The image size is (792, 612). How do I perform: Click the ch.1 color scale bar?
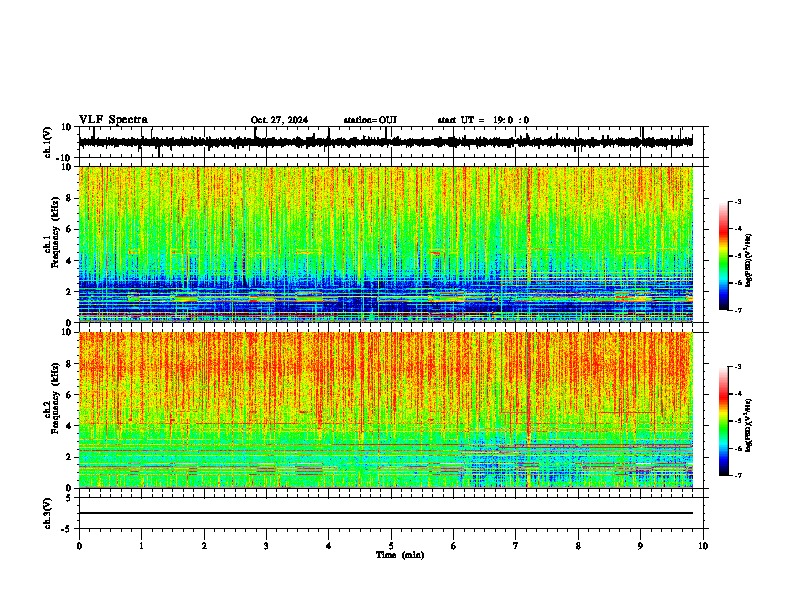click(724, 256)
